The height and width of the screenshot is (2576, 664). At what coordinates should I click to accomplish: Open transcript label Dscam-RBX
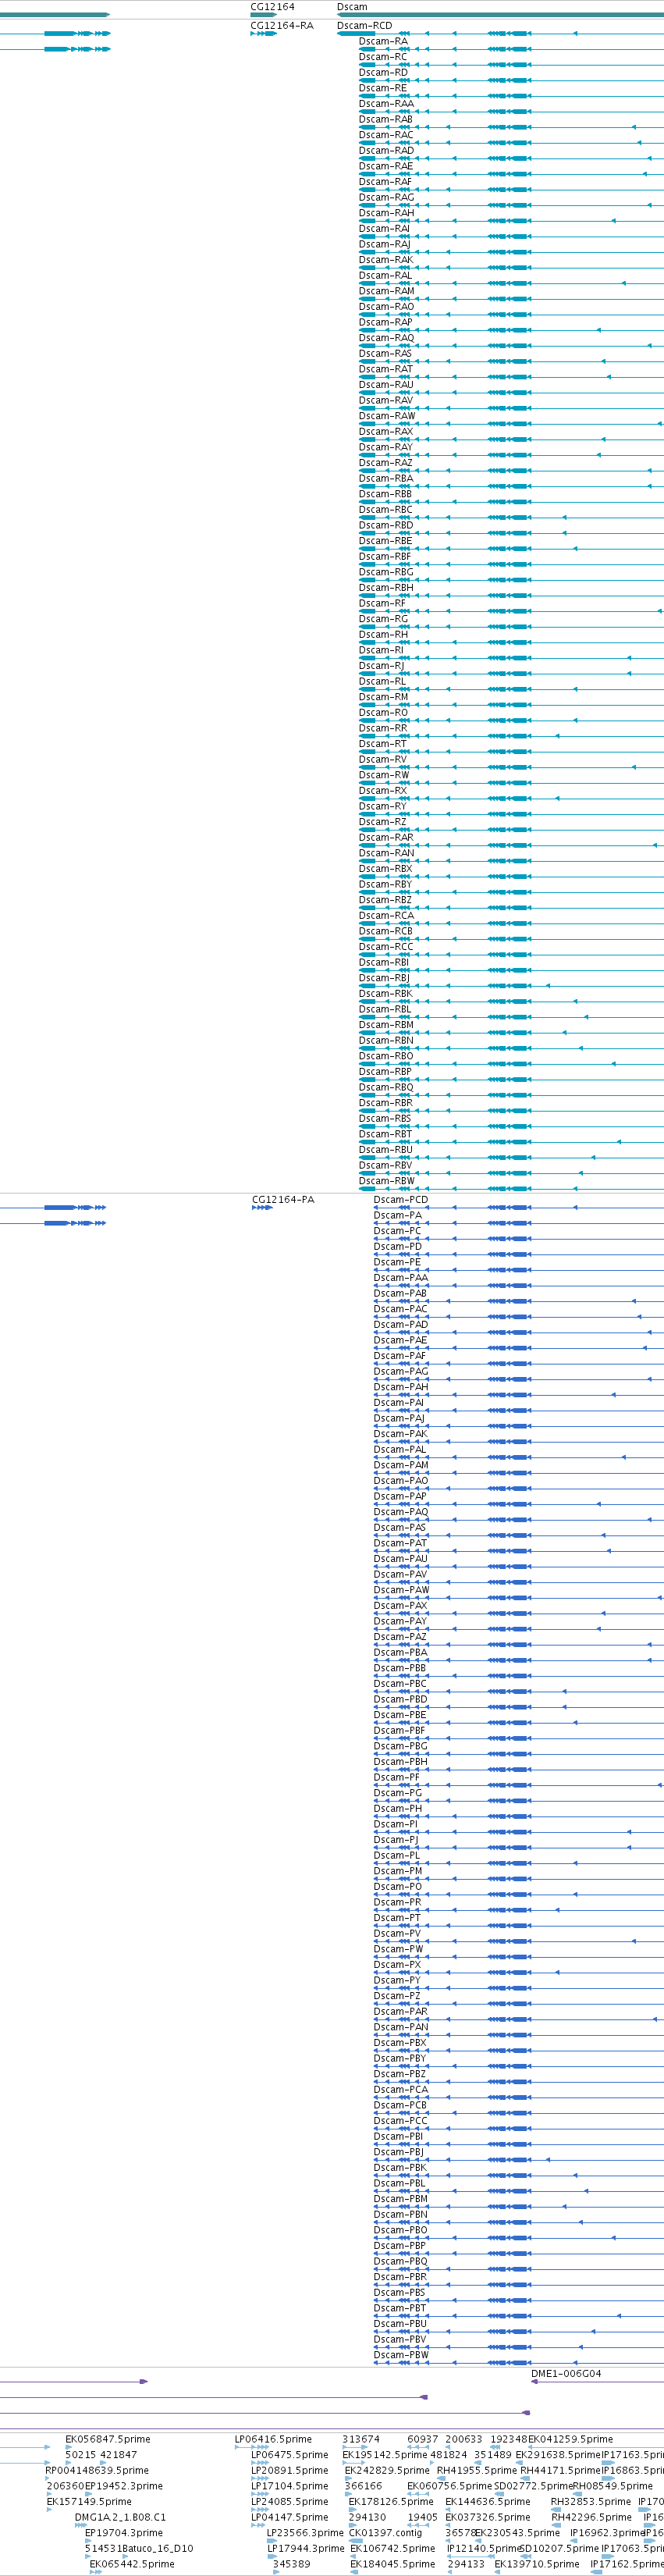385,869
